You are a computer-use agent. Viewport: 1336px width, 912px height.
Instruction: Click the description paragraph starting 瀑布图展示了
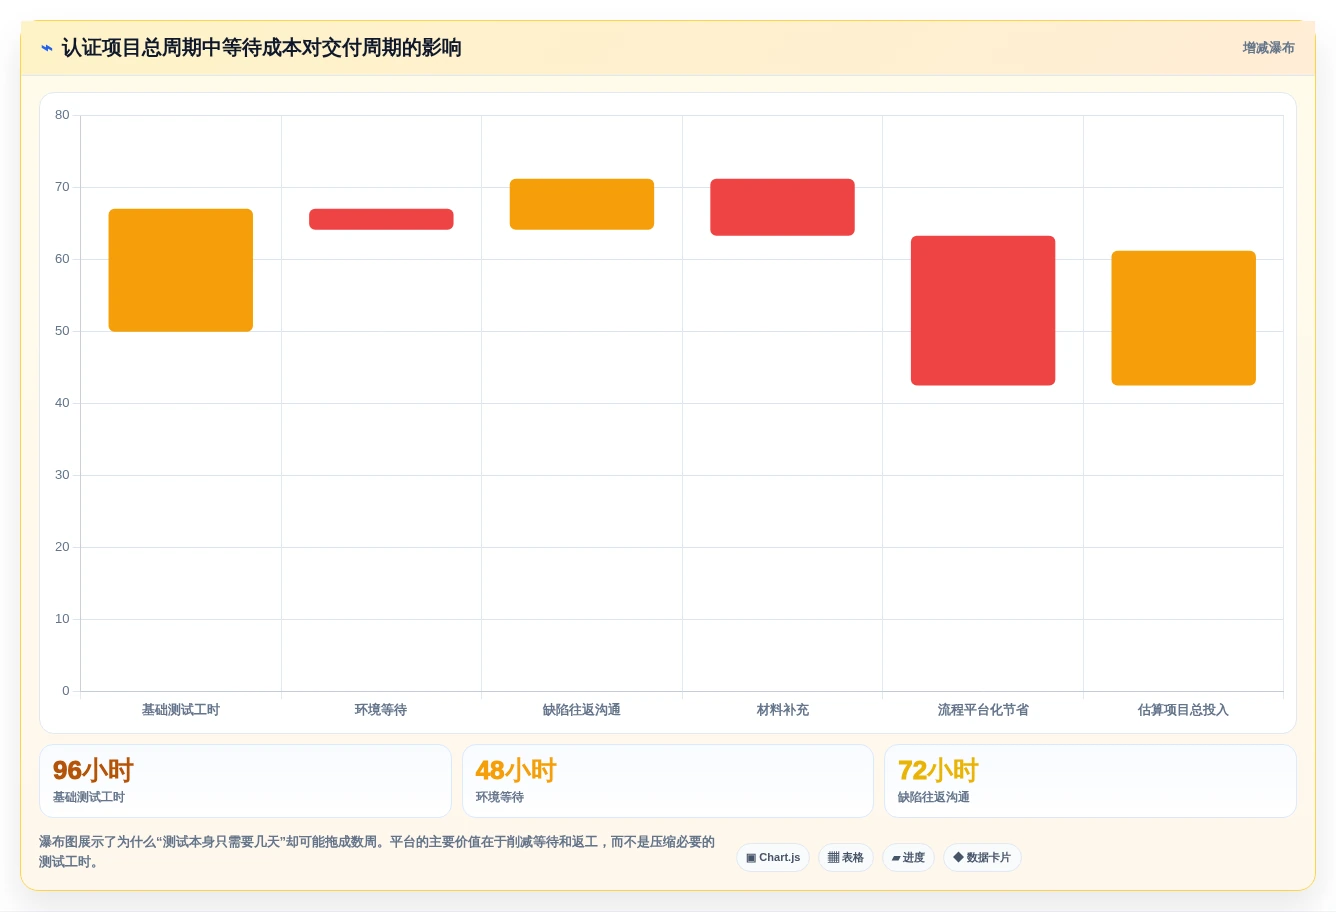tap(377, 852)
